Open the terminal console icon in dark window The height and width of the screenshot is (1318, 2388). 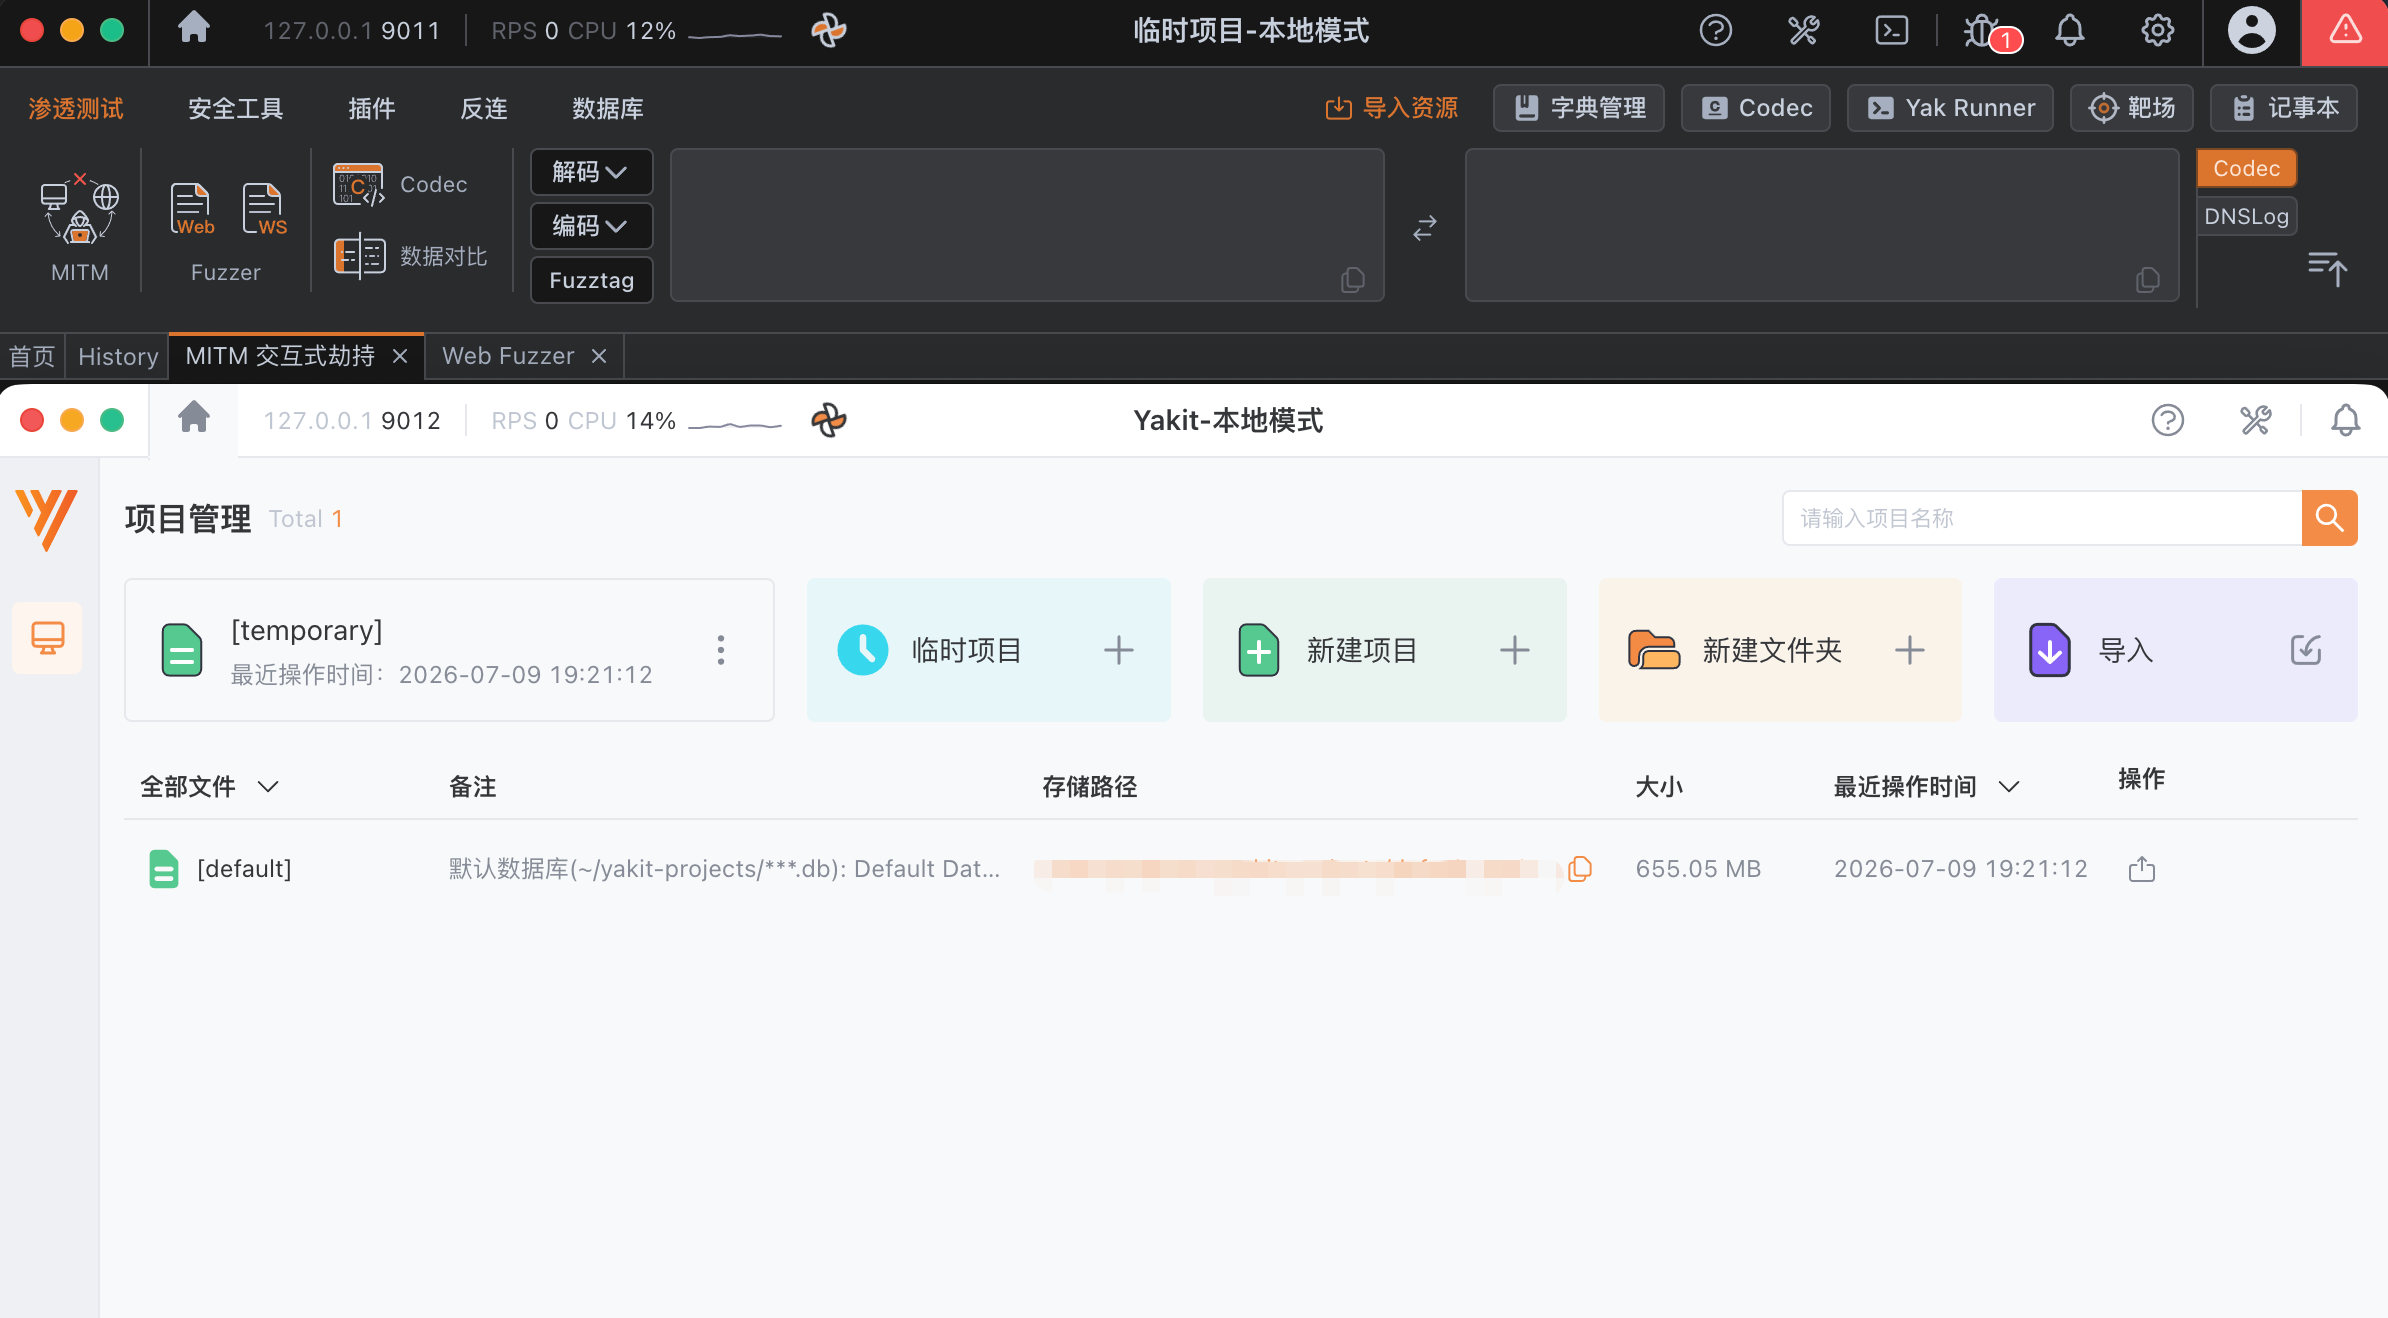coord(1892,30)
